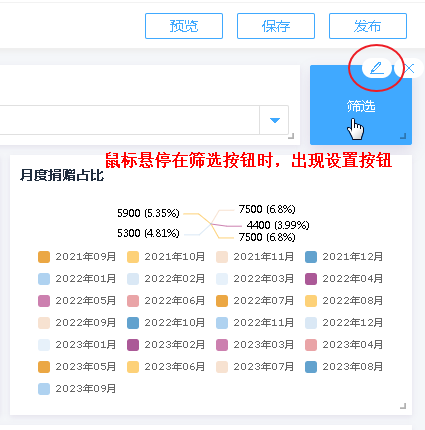Click the resize handle of the chart panel

coord(403,406)
